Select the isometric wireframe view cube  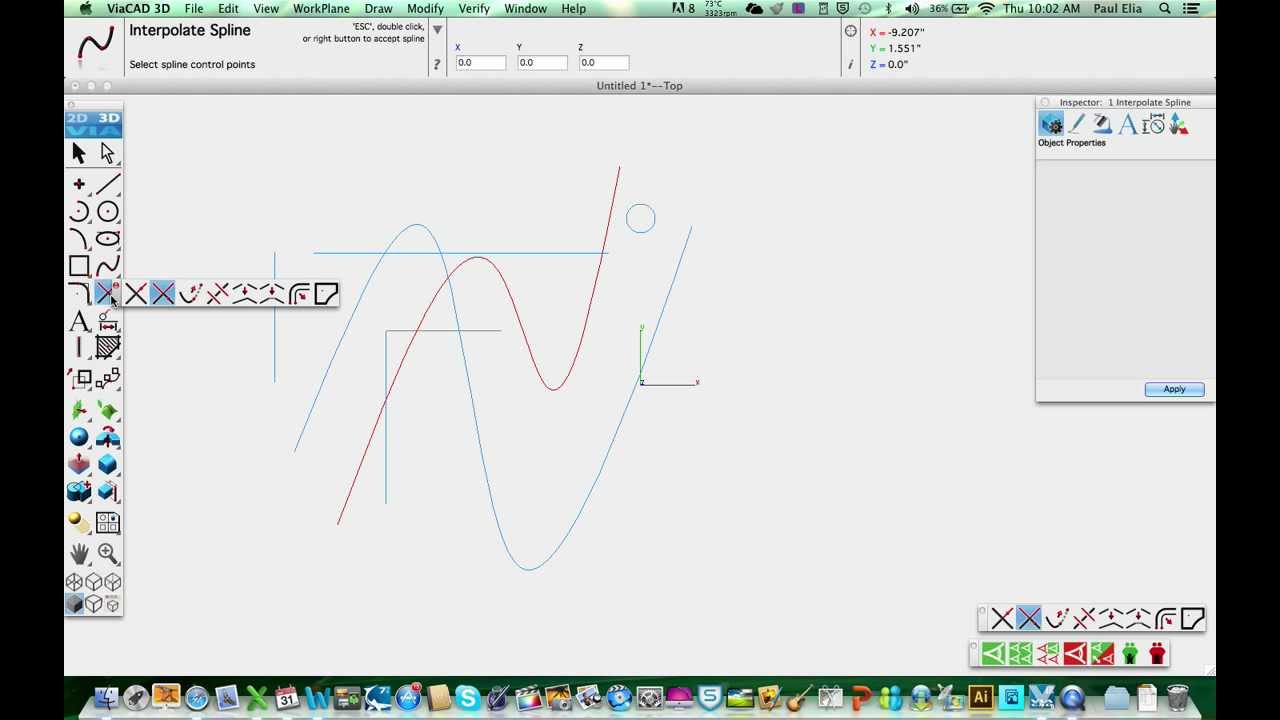click(74, 582)
